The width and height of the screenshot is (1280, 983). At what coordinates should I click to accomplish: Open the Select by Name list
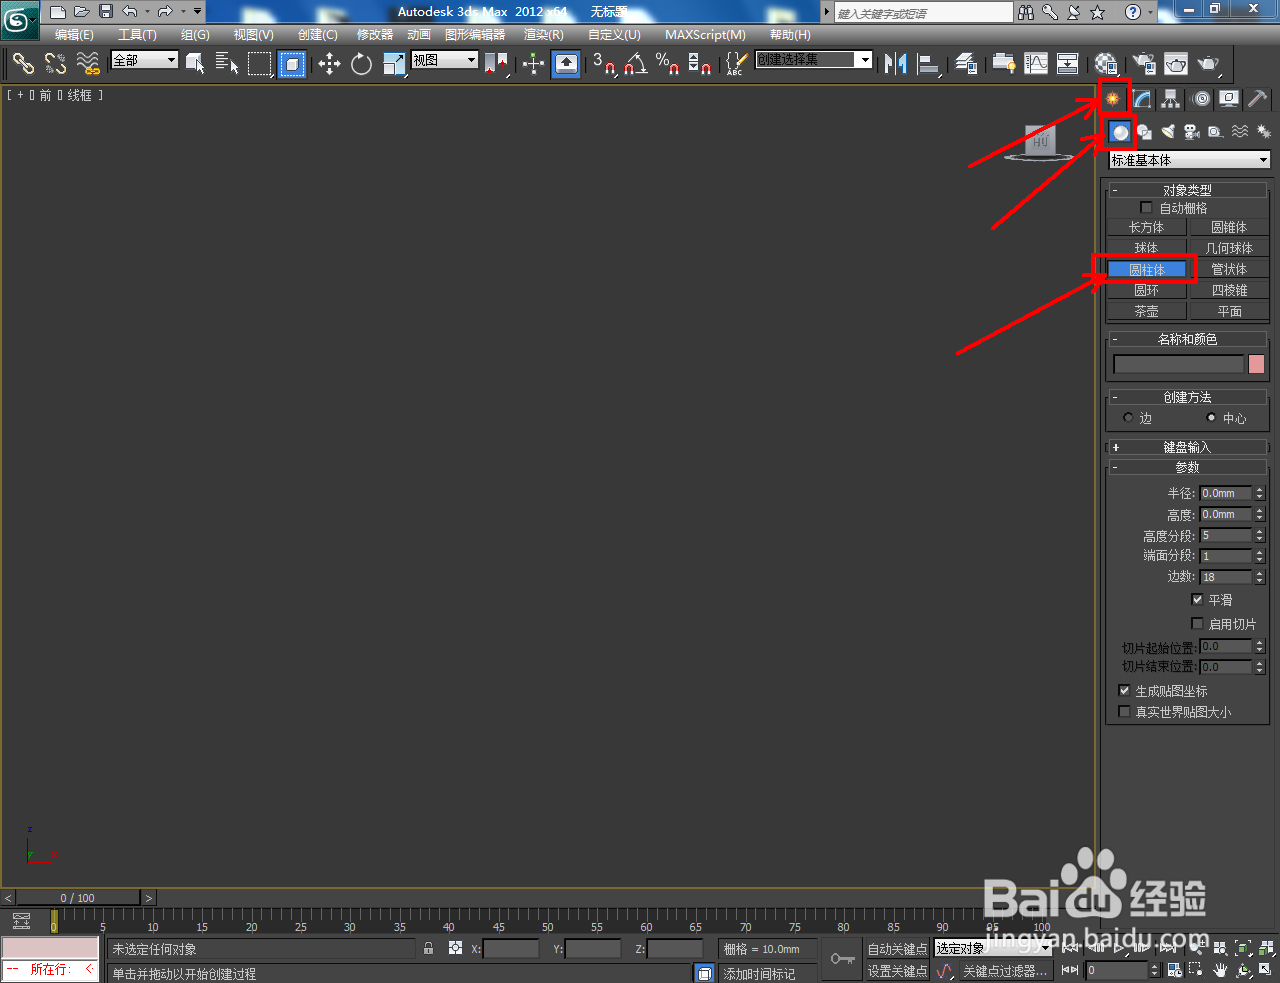227,64
